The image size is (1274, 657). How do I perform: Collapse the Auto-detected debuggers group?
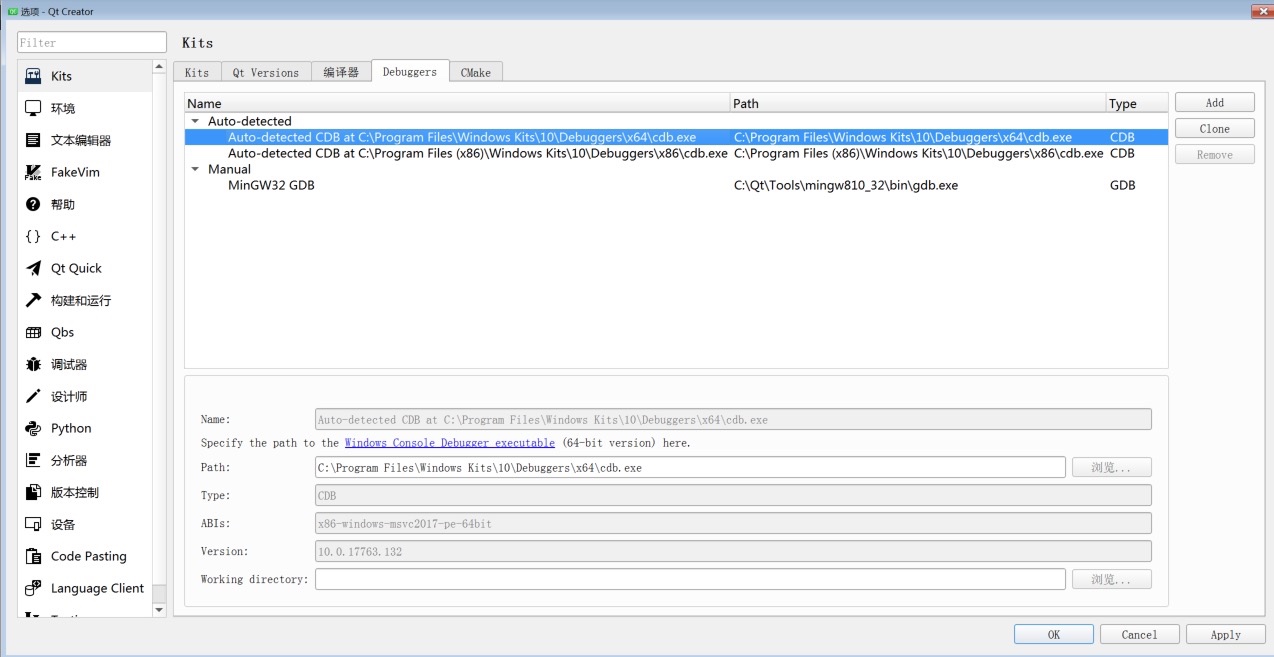[196, 121]
